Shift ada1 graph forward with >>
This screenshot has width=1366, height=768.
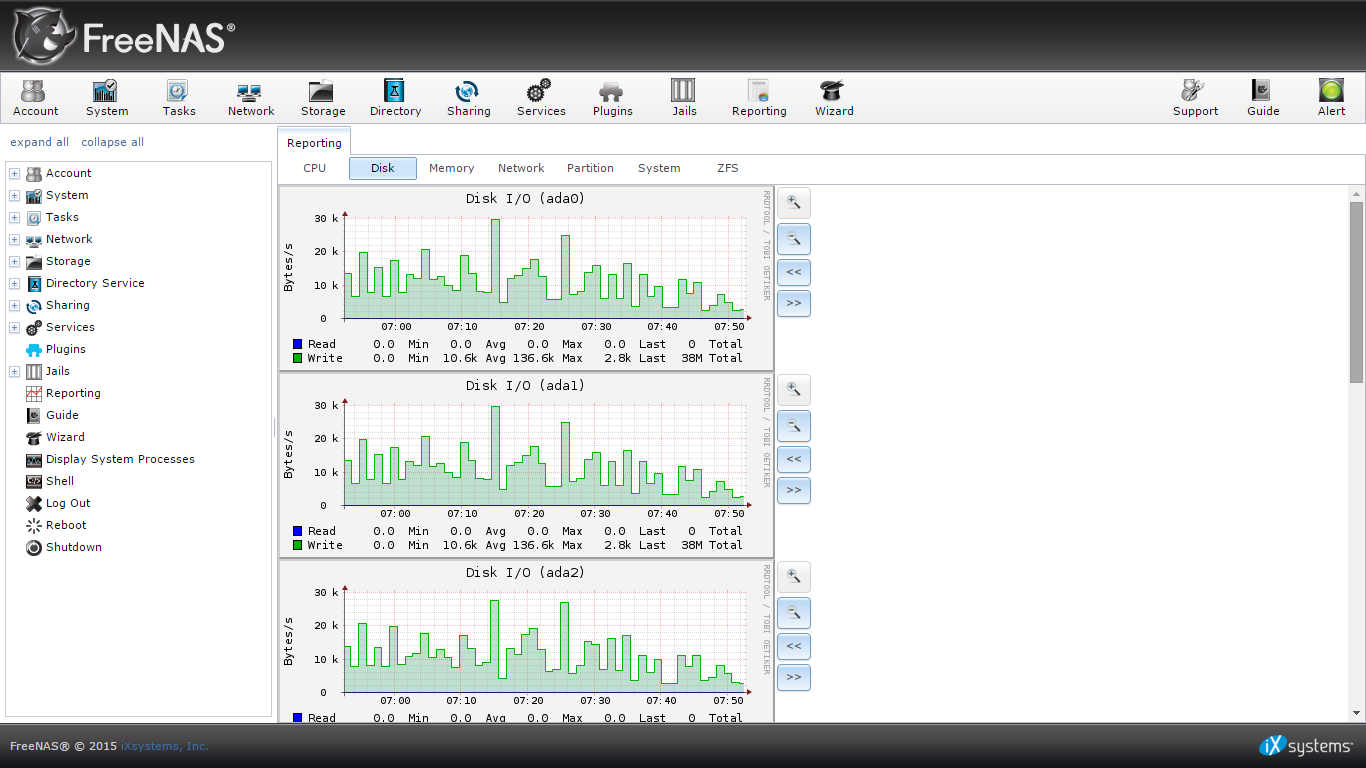point(794,490)
